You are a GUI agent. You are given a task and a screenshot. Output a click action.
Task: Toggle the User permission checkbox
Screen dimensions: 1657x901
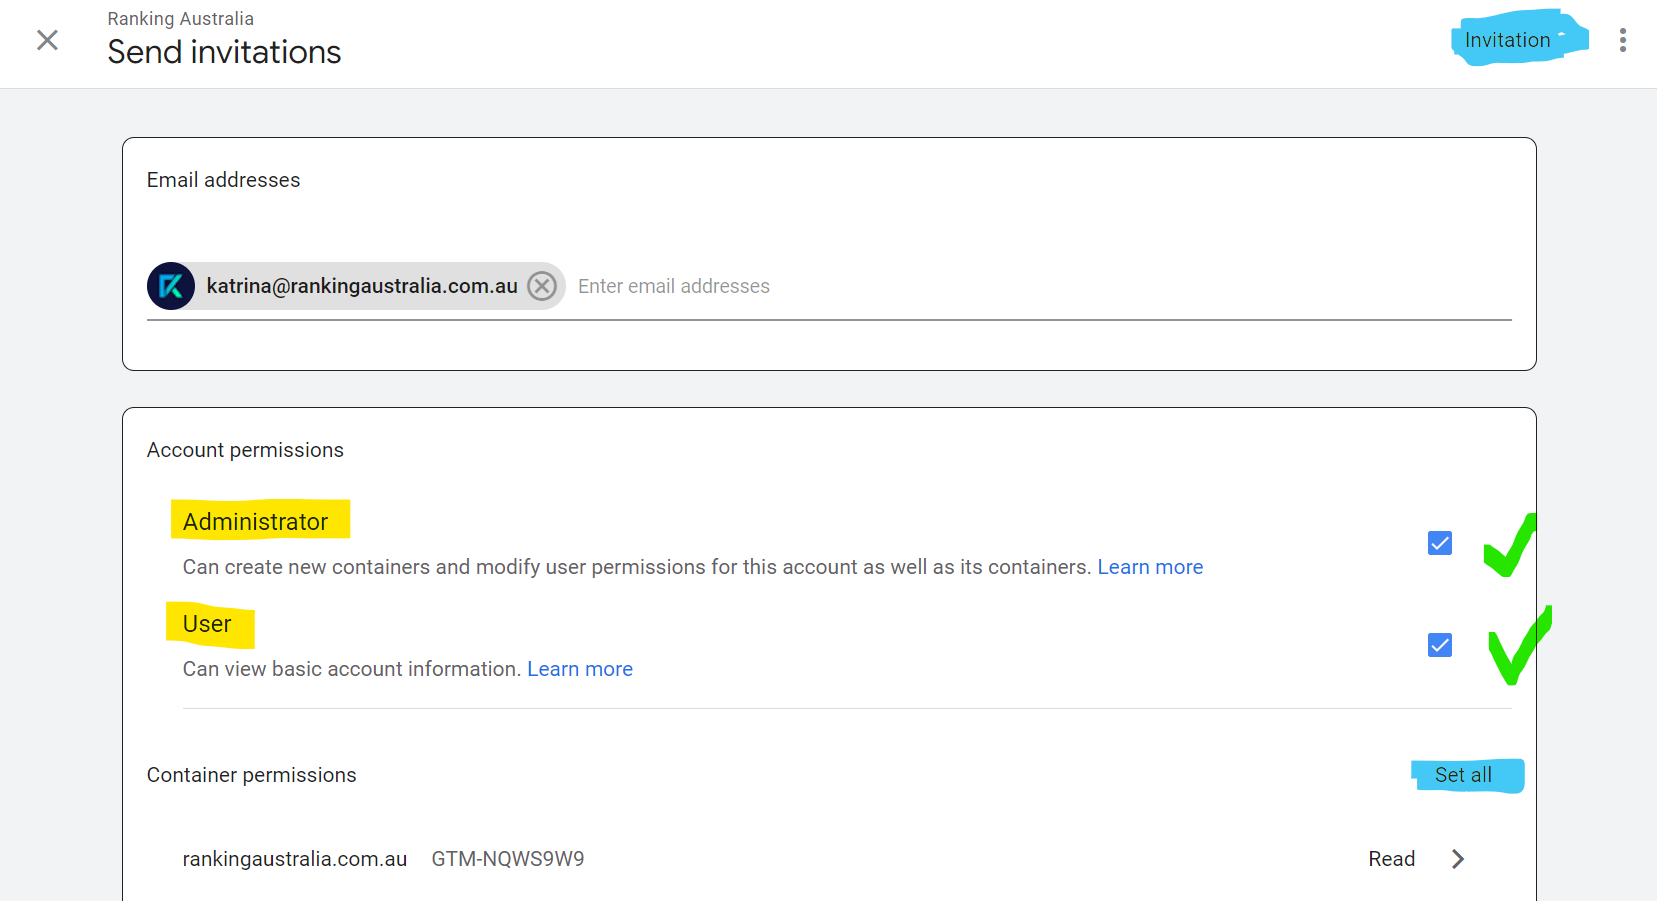pos(1439,645)
